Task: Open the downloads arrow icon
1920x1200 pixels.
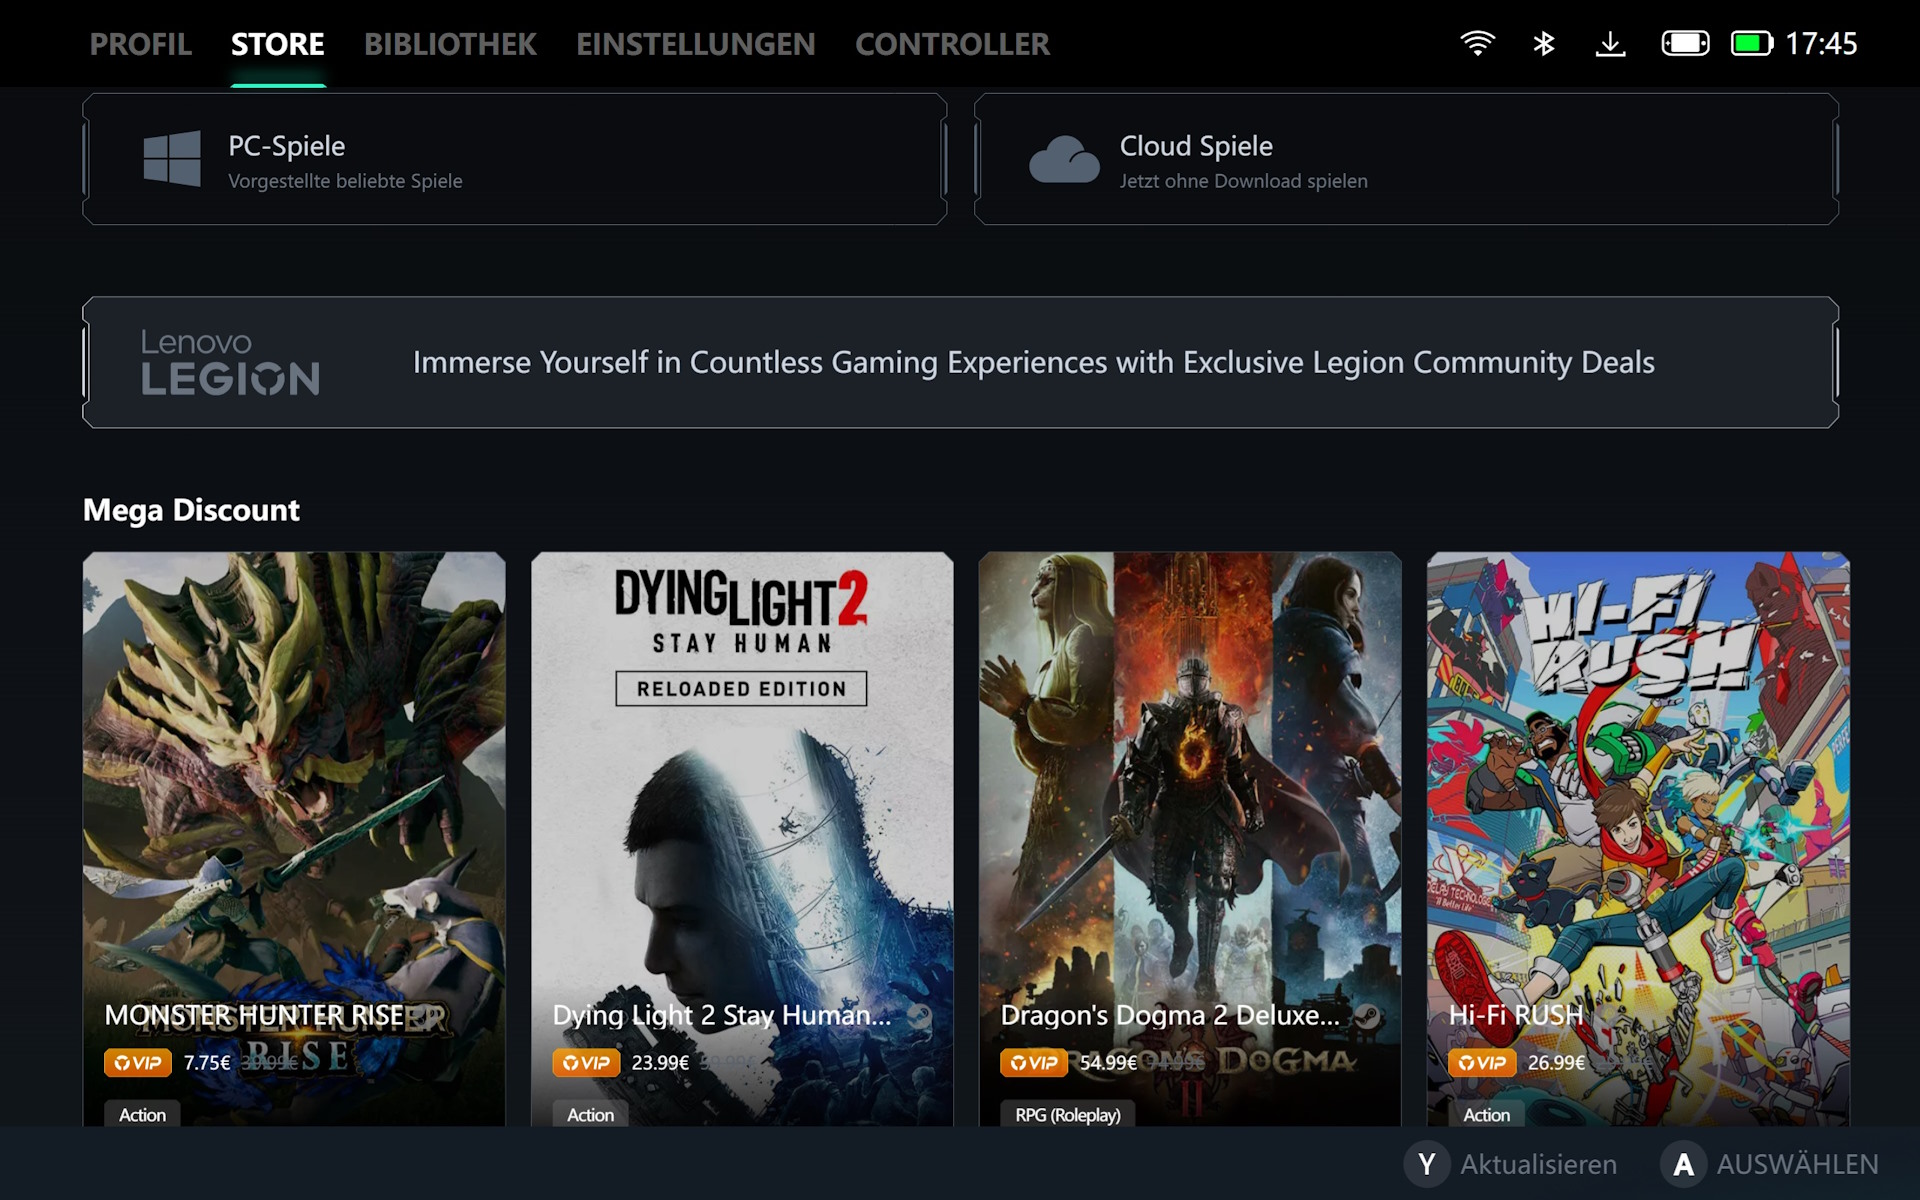Action: (x=1610, y=43)
